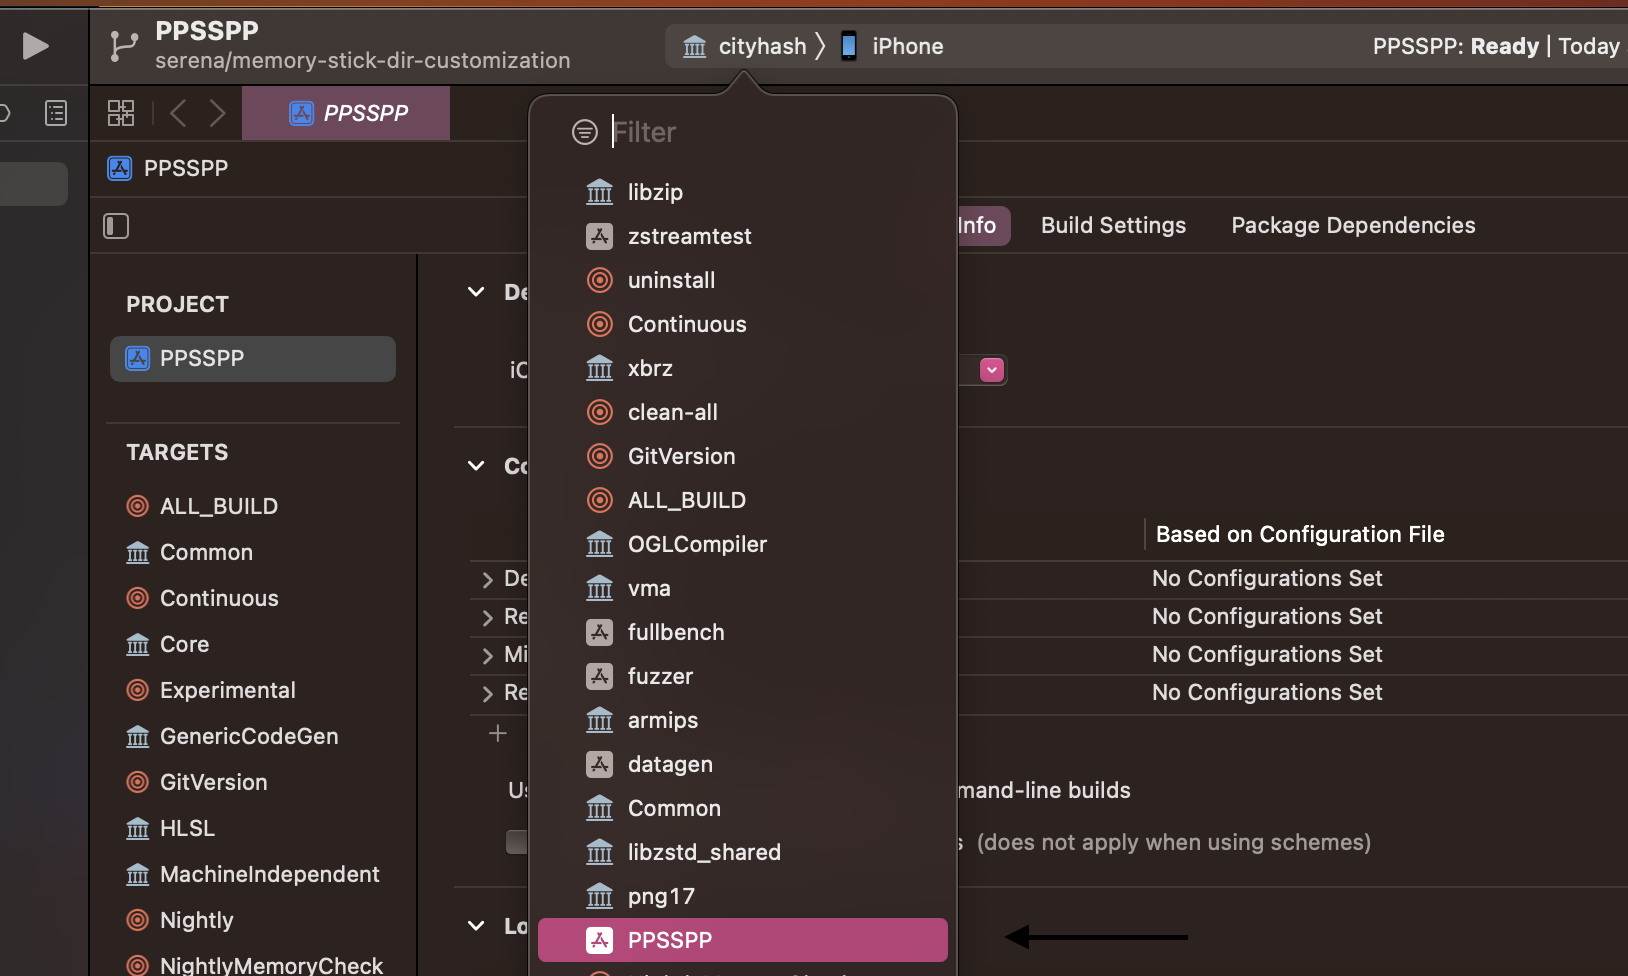Toggle the project and targets sidebar icon

116,226
